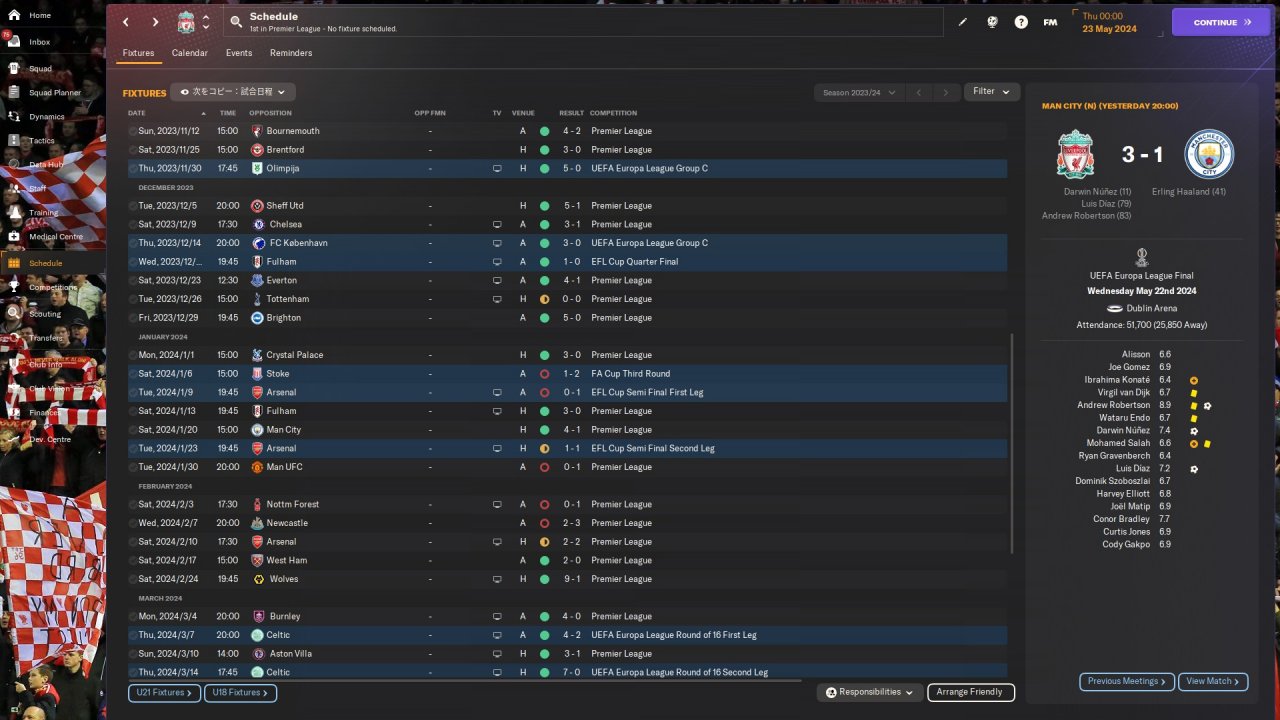1280x720 pixels.
Task: Click the TV icon in Tottenham row
Action: point(497,299)
